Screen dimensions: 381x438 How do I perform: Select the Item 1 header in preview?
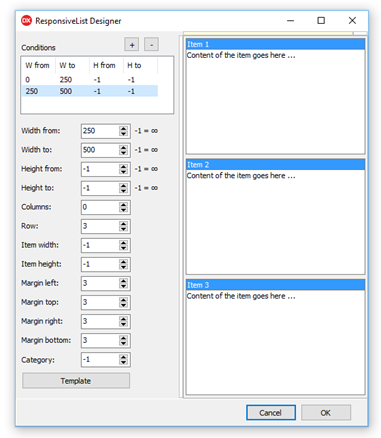click(x=275, y=44)
